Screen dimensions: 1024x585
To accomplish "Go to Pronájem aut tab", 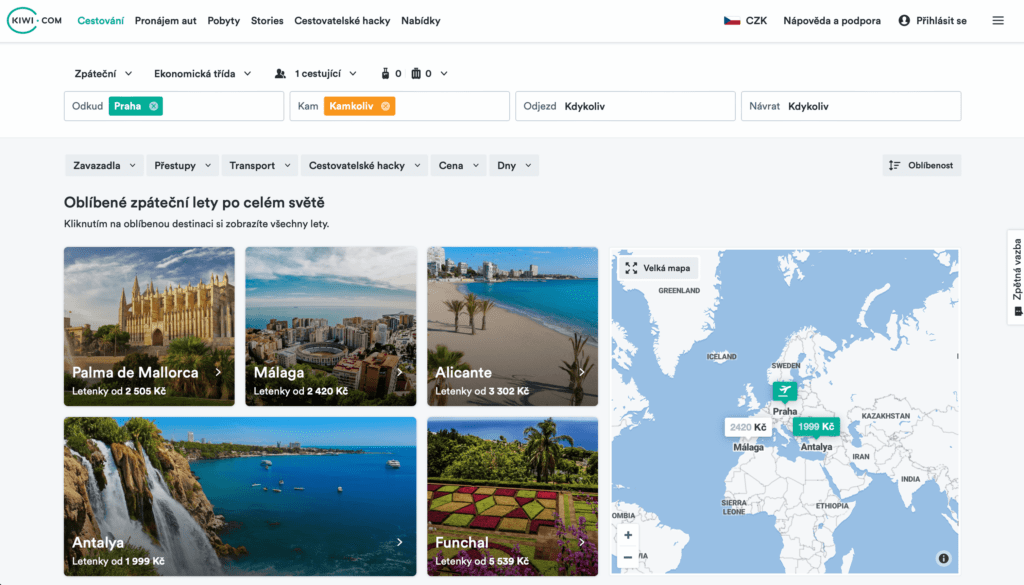I will coord(165,20).
